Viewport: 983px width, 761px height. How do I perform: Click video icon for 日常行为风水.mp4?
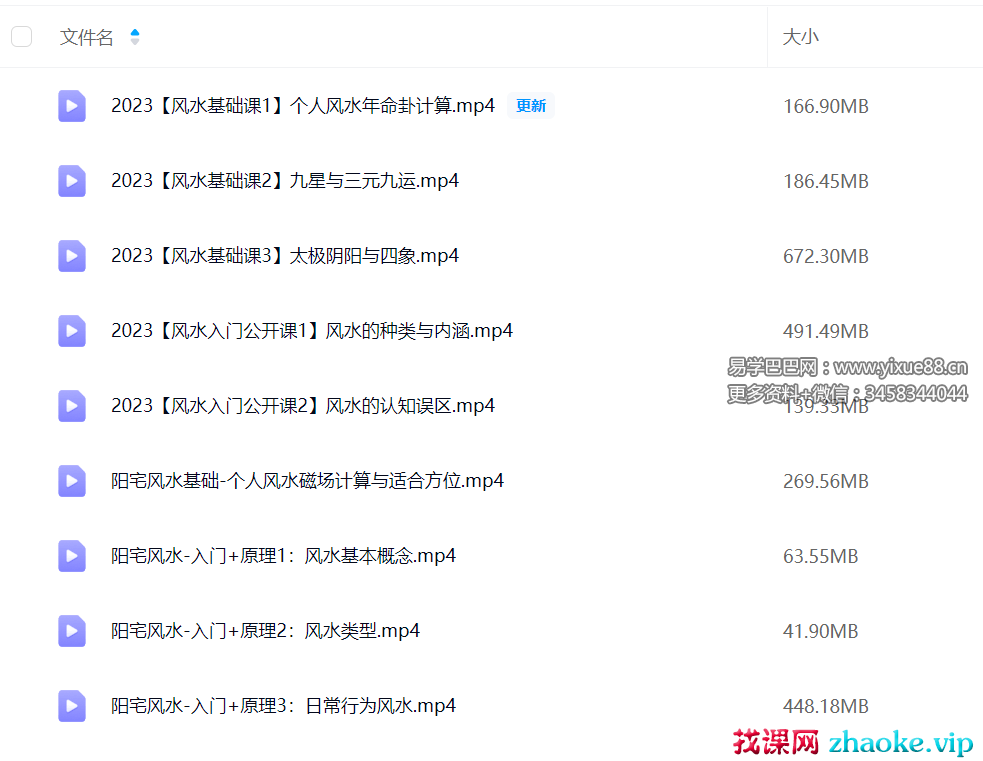coord(71,706)
